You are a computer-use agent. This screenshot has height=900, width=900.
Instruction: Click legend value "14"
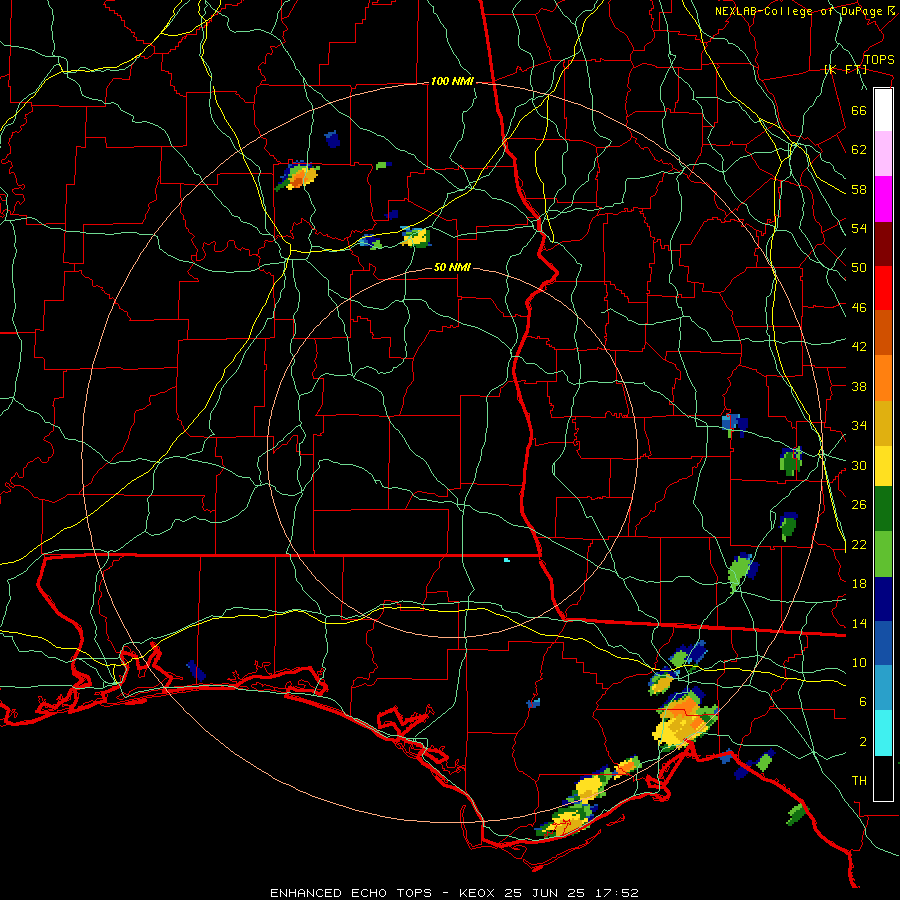(x=859, y=623)
